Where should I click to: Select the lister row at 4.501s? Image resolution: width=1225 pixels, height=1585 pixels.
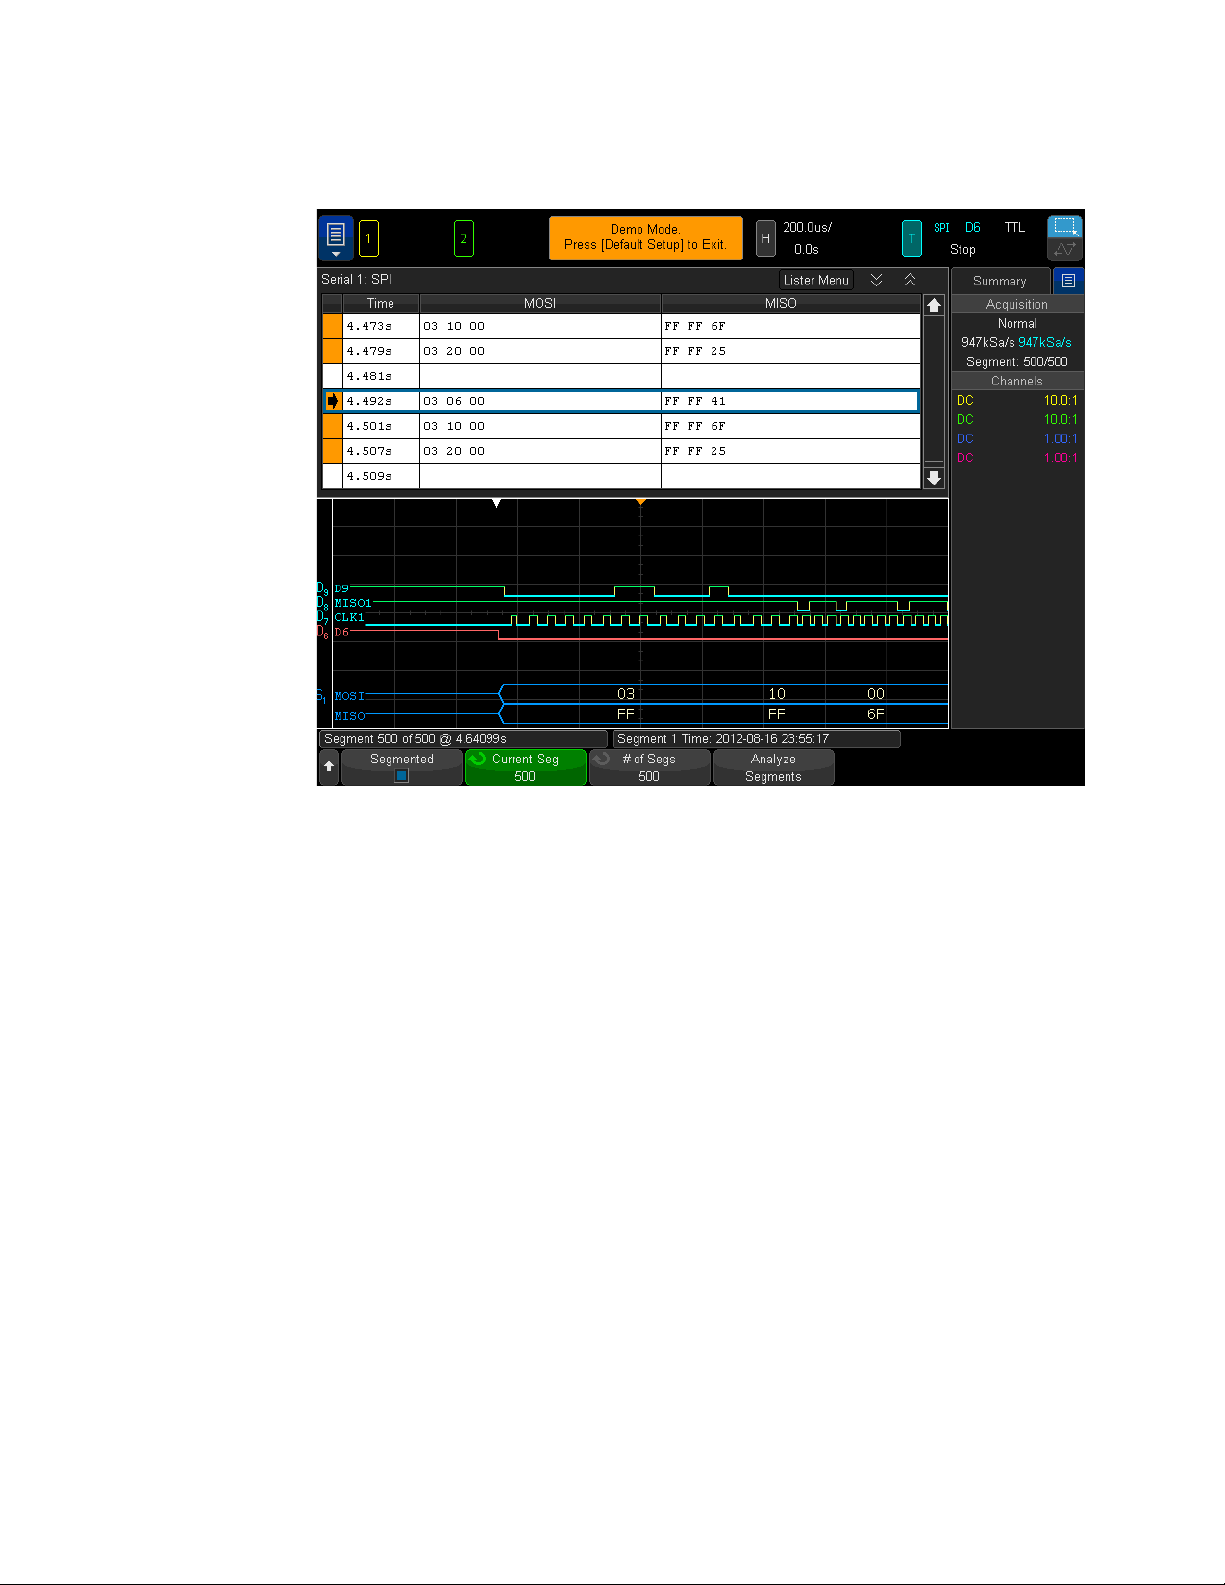point(621,426)
